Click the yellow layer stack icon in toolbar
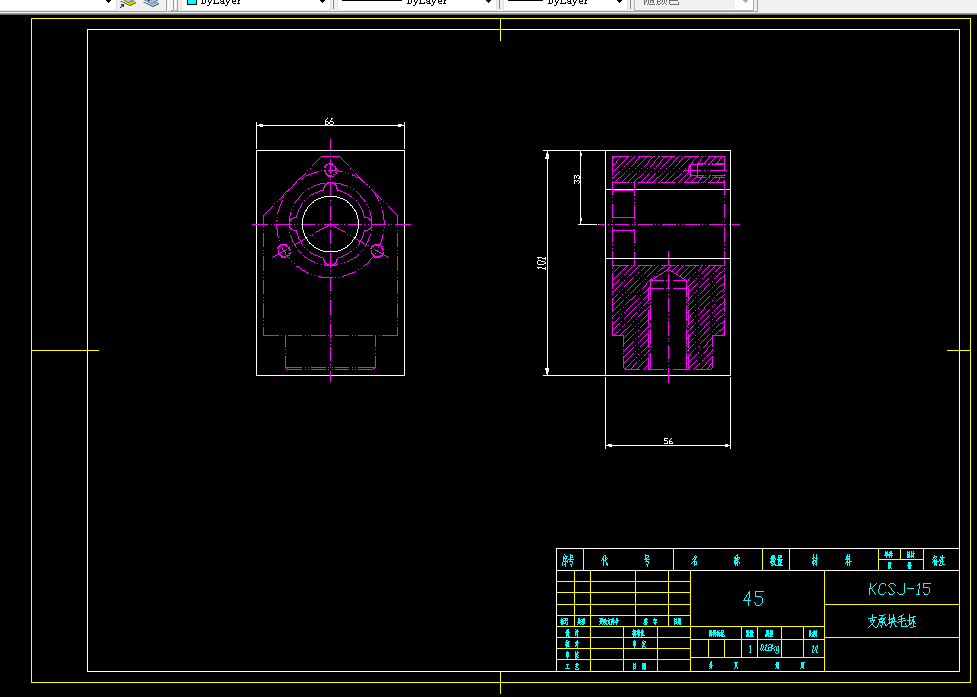 128,2
